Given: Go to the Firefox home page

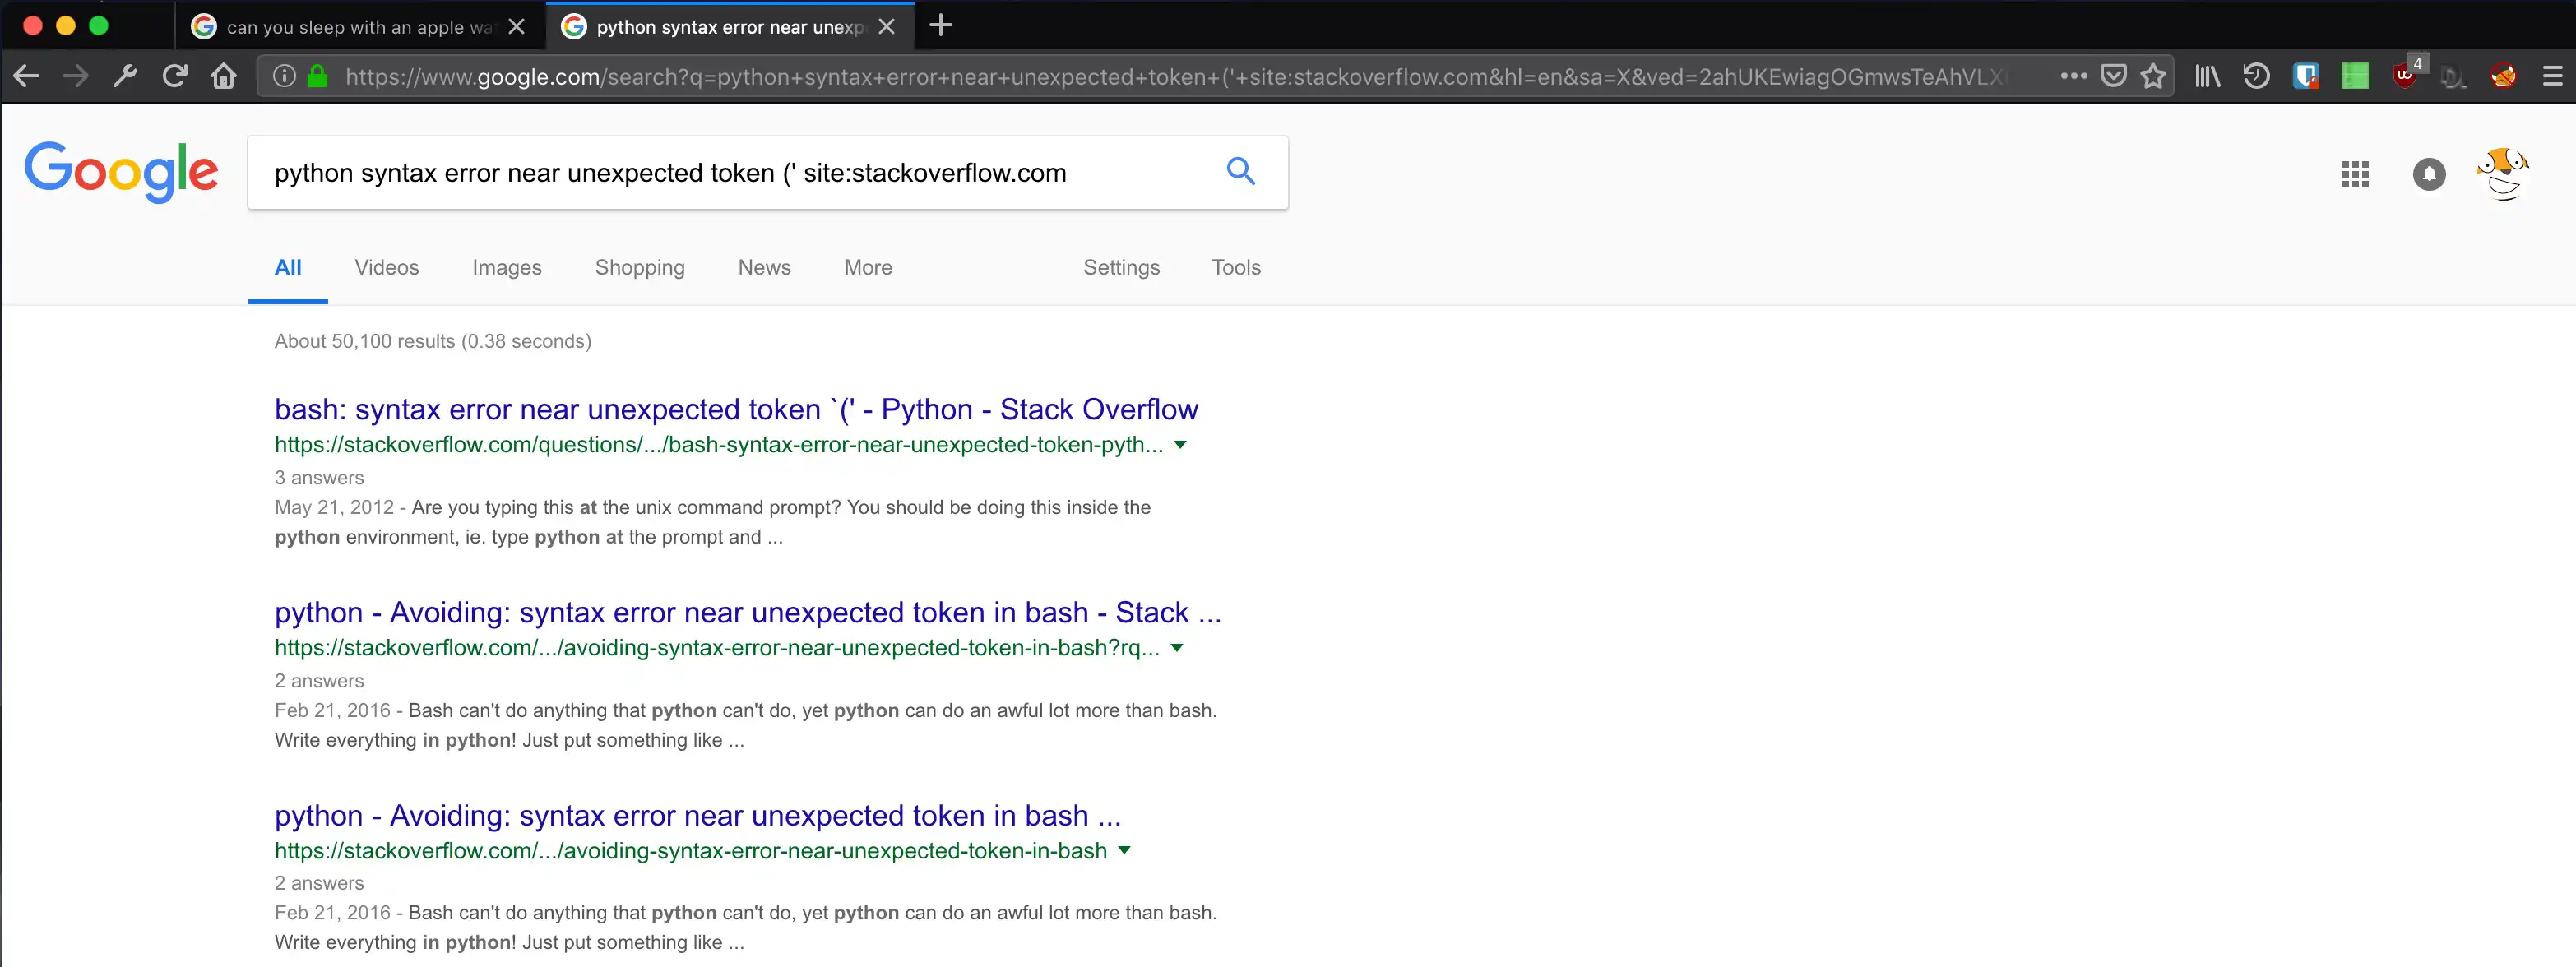Looking at the screenshot, I should (224, 76).
